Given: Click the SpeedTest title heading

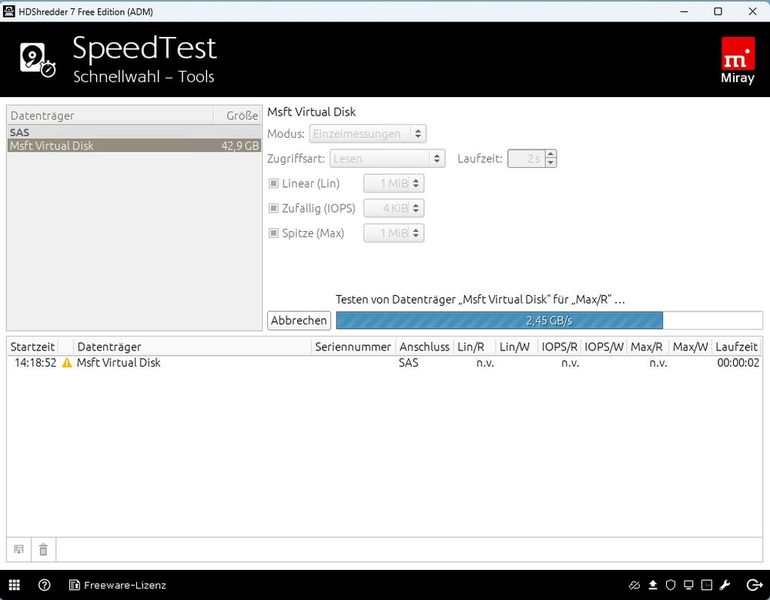Looking at the screenshot, I should pyautogui.click(x=144, y=48).
